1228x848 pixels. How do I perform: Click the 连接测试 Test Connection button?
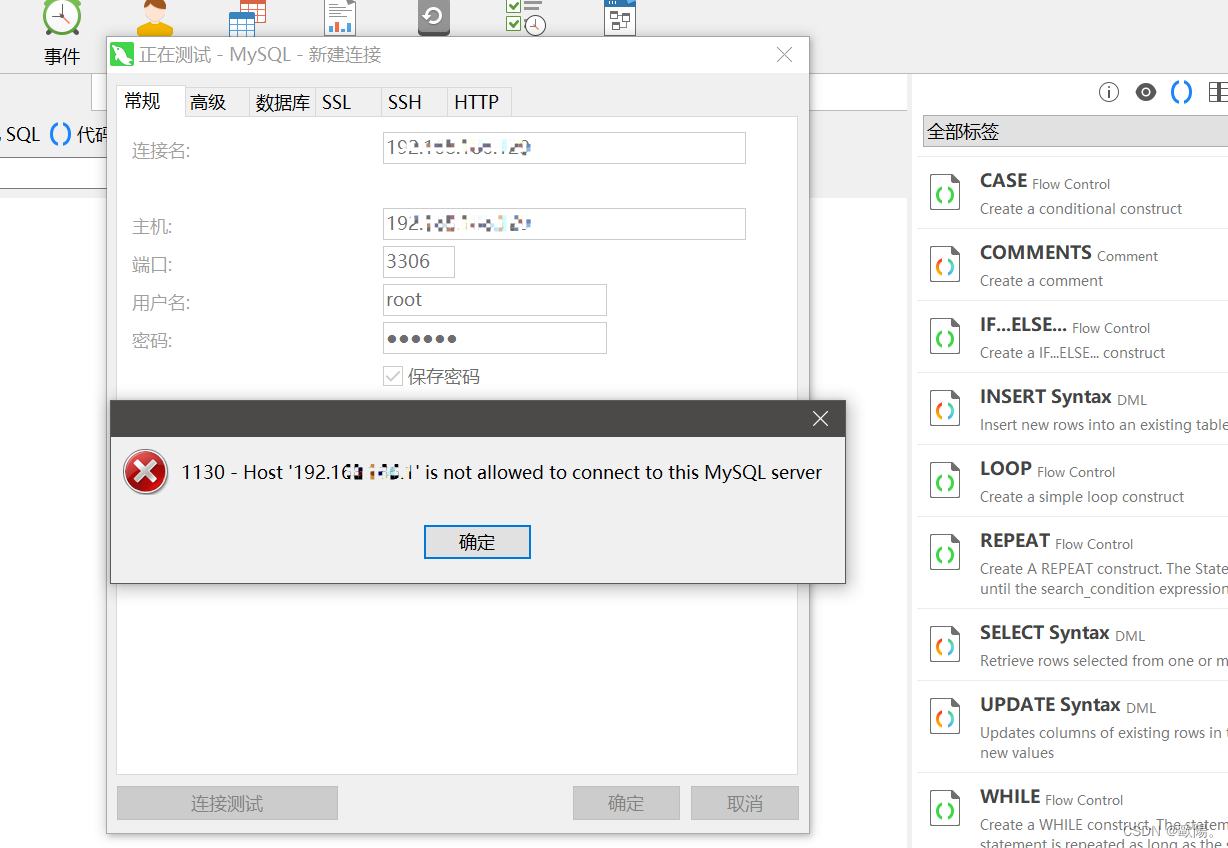click(227, 803)
